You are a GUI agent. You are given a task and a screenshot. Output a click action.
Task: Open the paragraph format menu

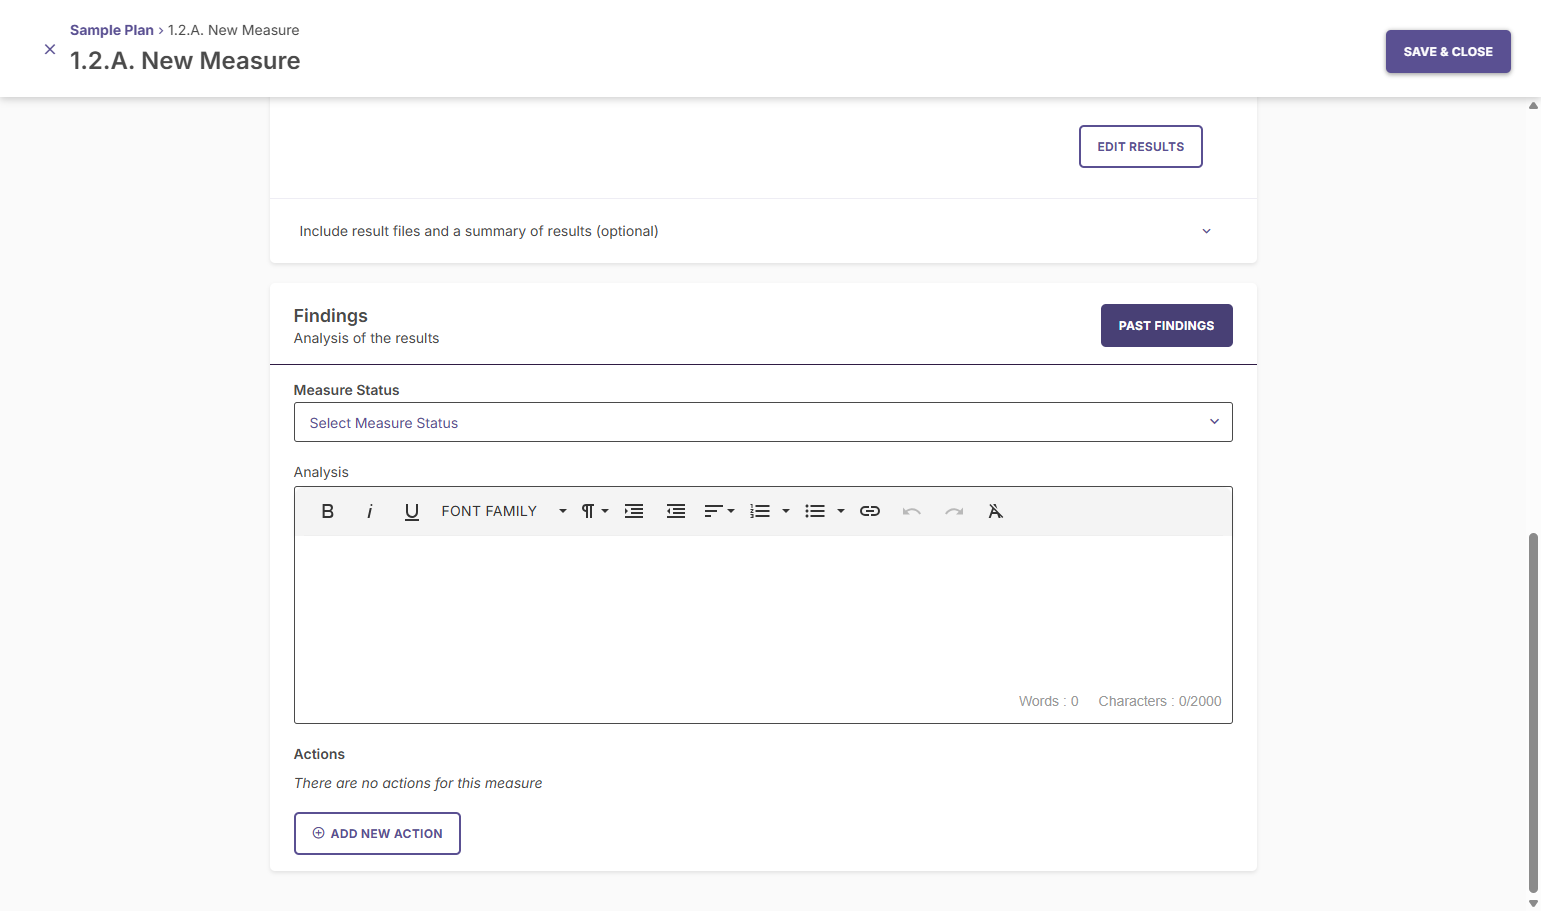point(594,511)
